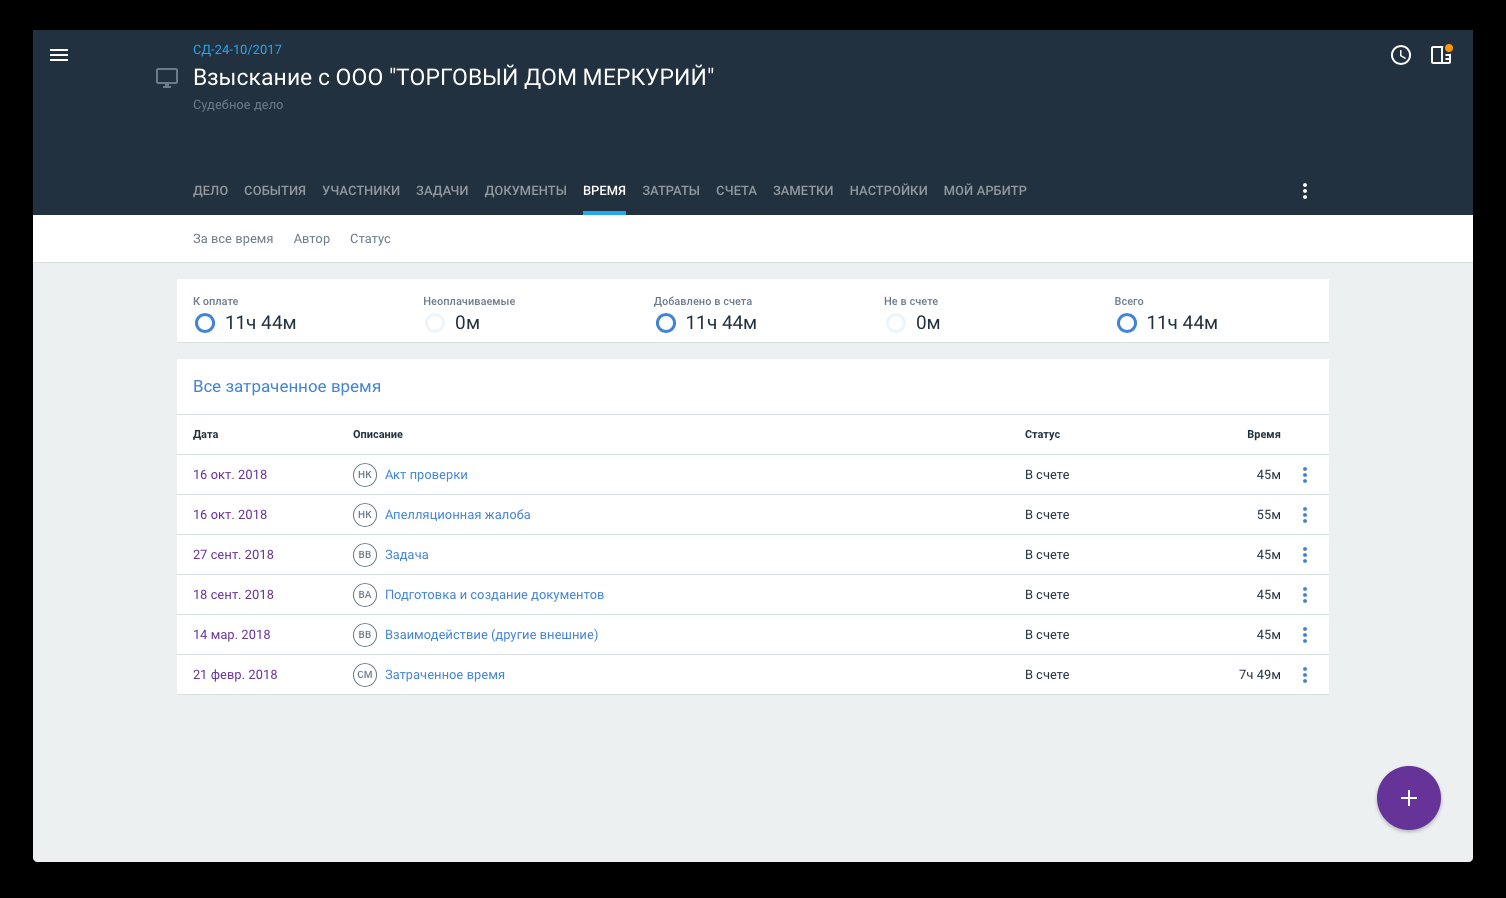Click the date 18 сент. 2018

[233, 595]
